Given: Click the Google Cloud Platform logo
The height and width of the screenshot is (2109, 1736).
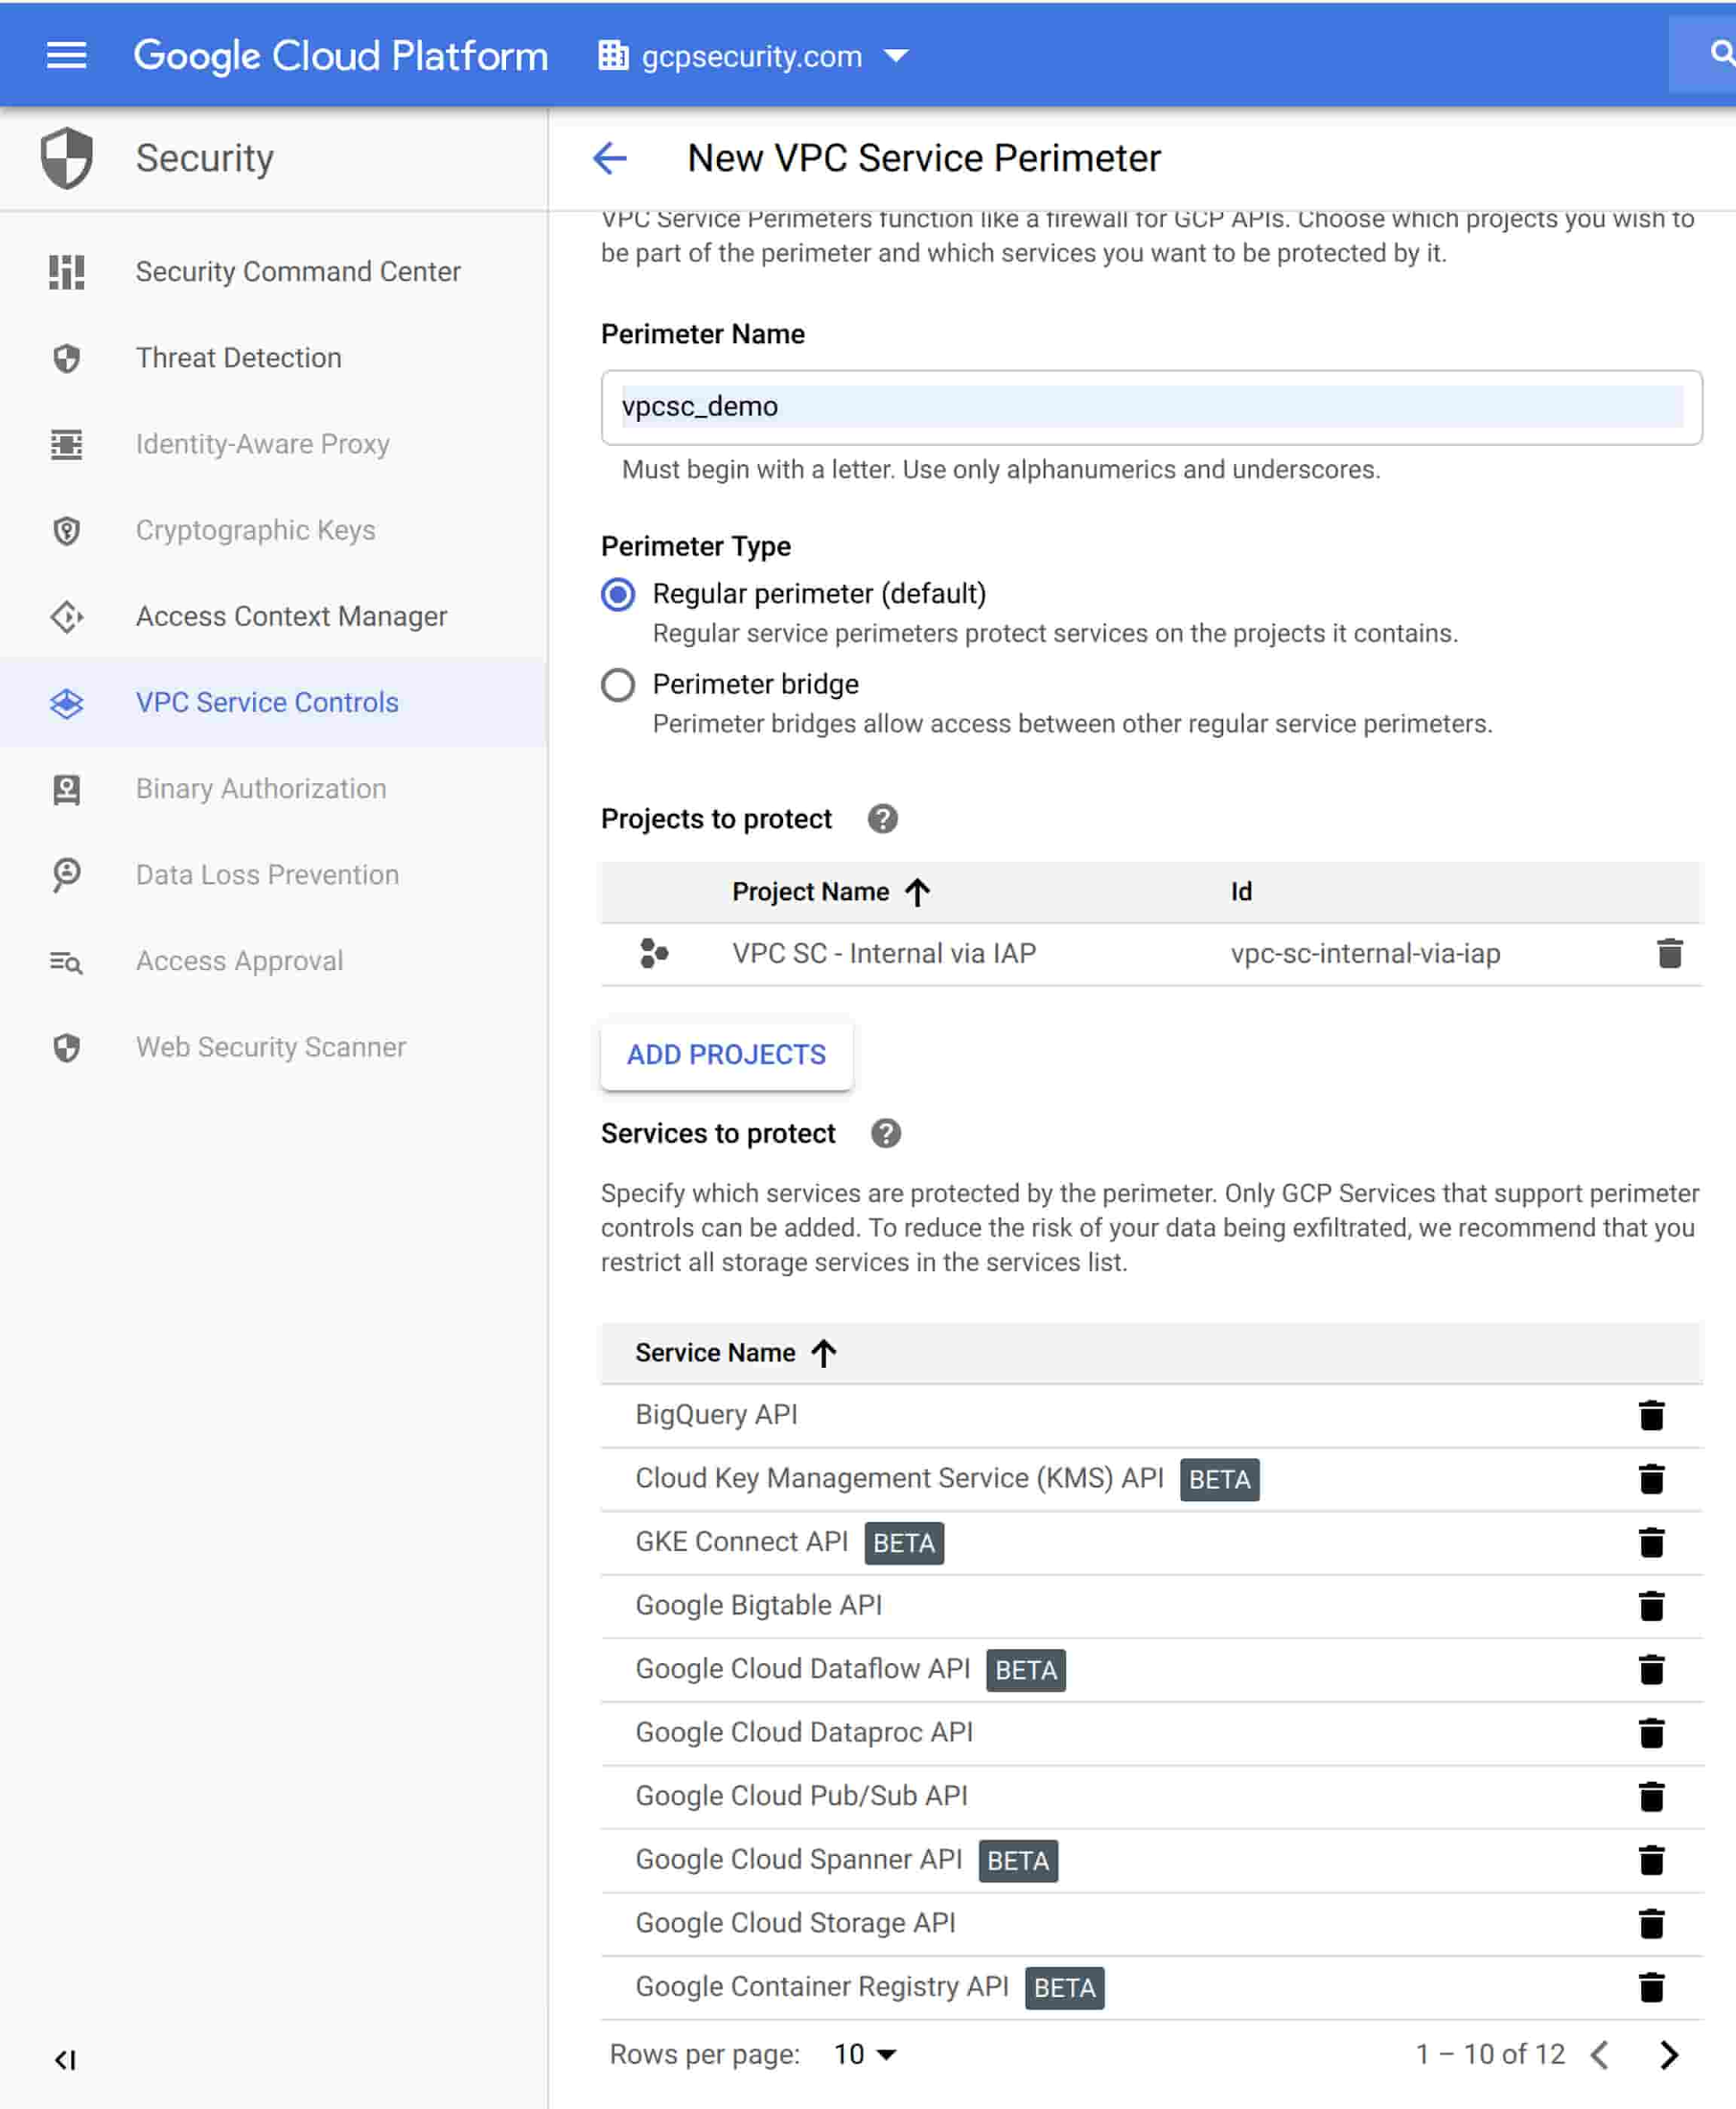Looking at the screenshot, I should 341,56.
